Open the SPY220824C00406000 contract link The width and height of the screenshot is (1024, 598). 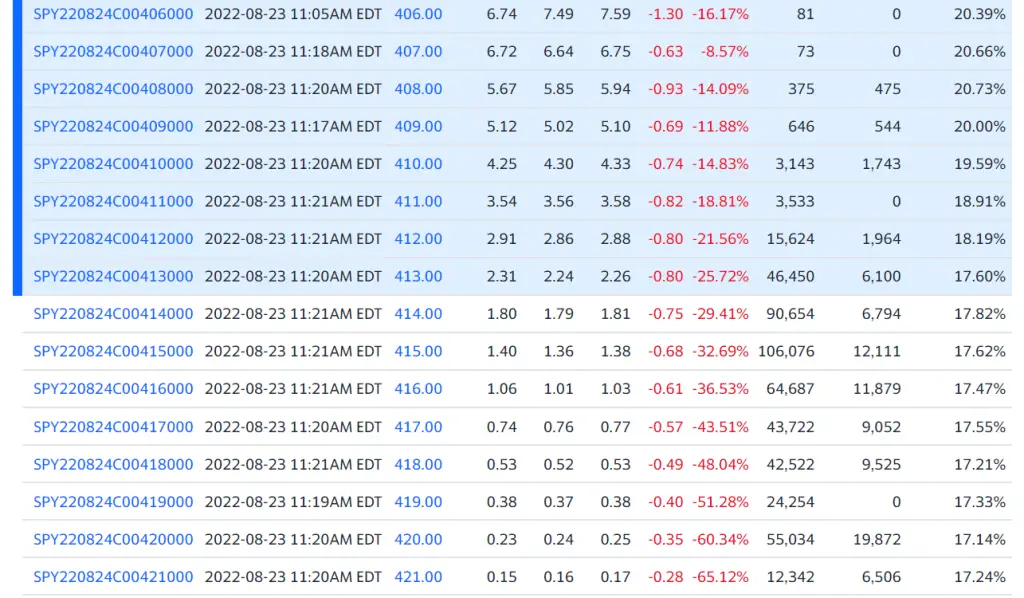pos(114,14)
